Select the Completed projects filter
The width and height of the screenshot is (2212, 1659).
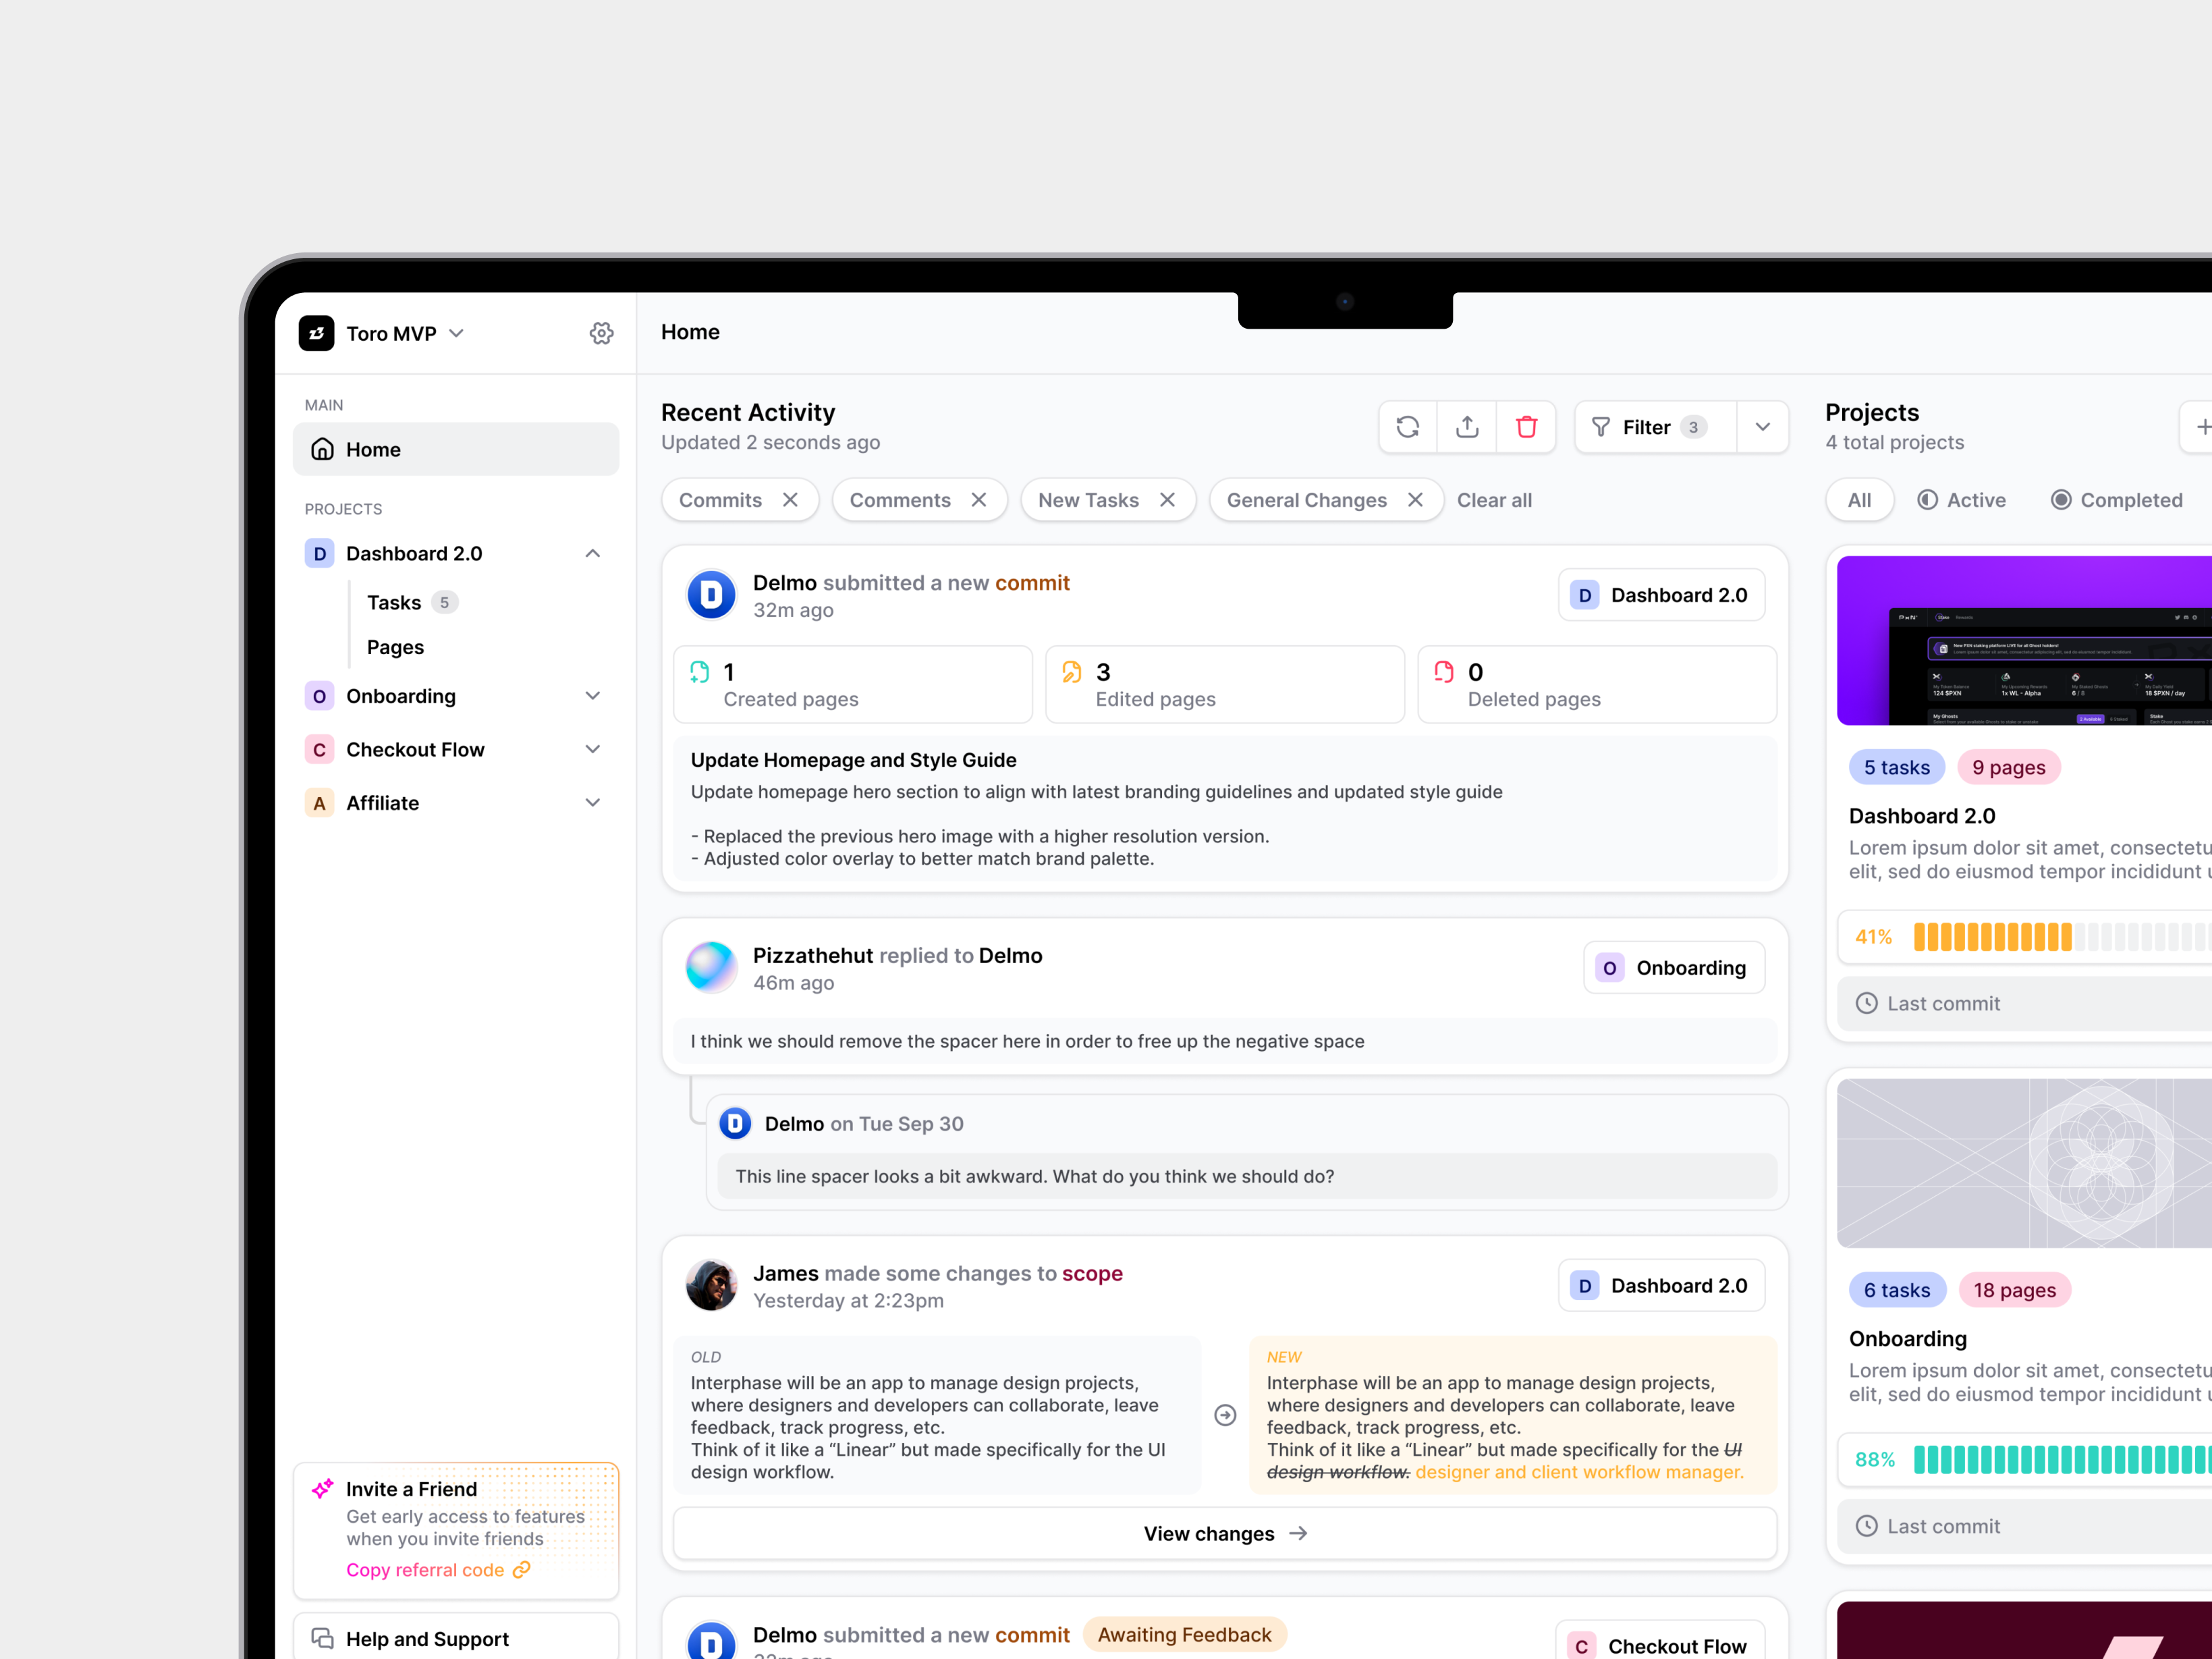[x=2116, y=500]
